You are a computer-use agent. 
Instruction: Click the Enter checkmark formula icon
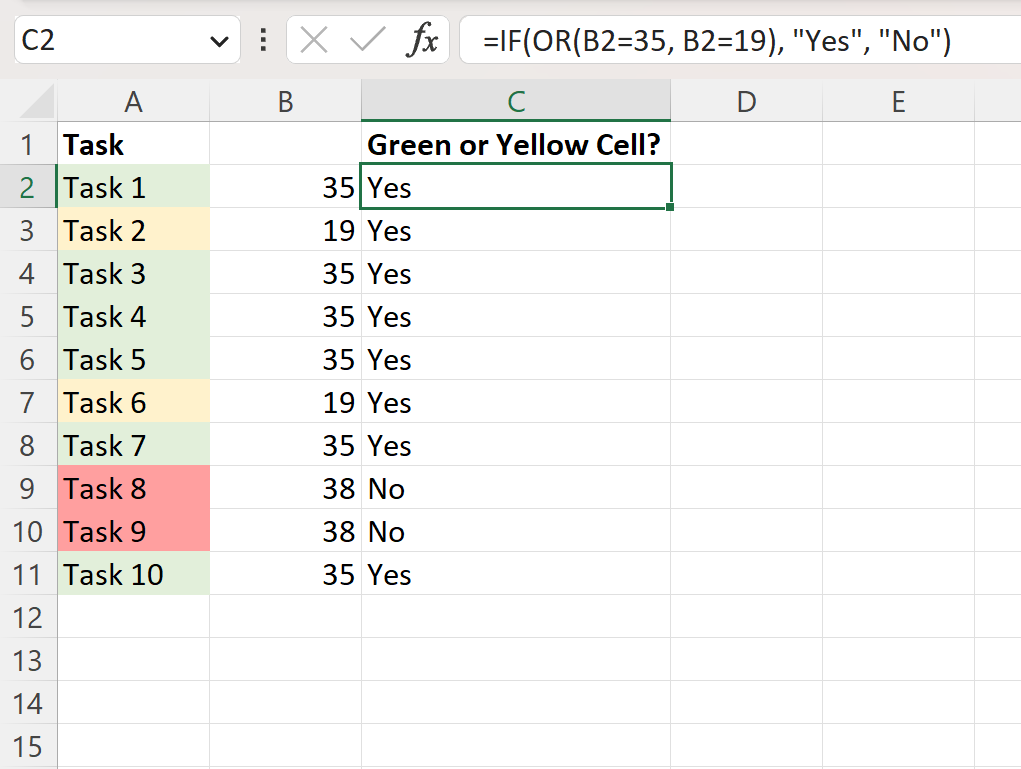point(368,40)
